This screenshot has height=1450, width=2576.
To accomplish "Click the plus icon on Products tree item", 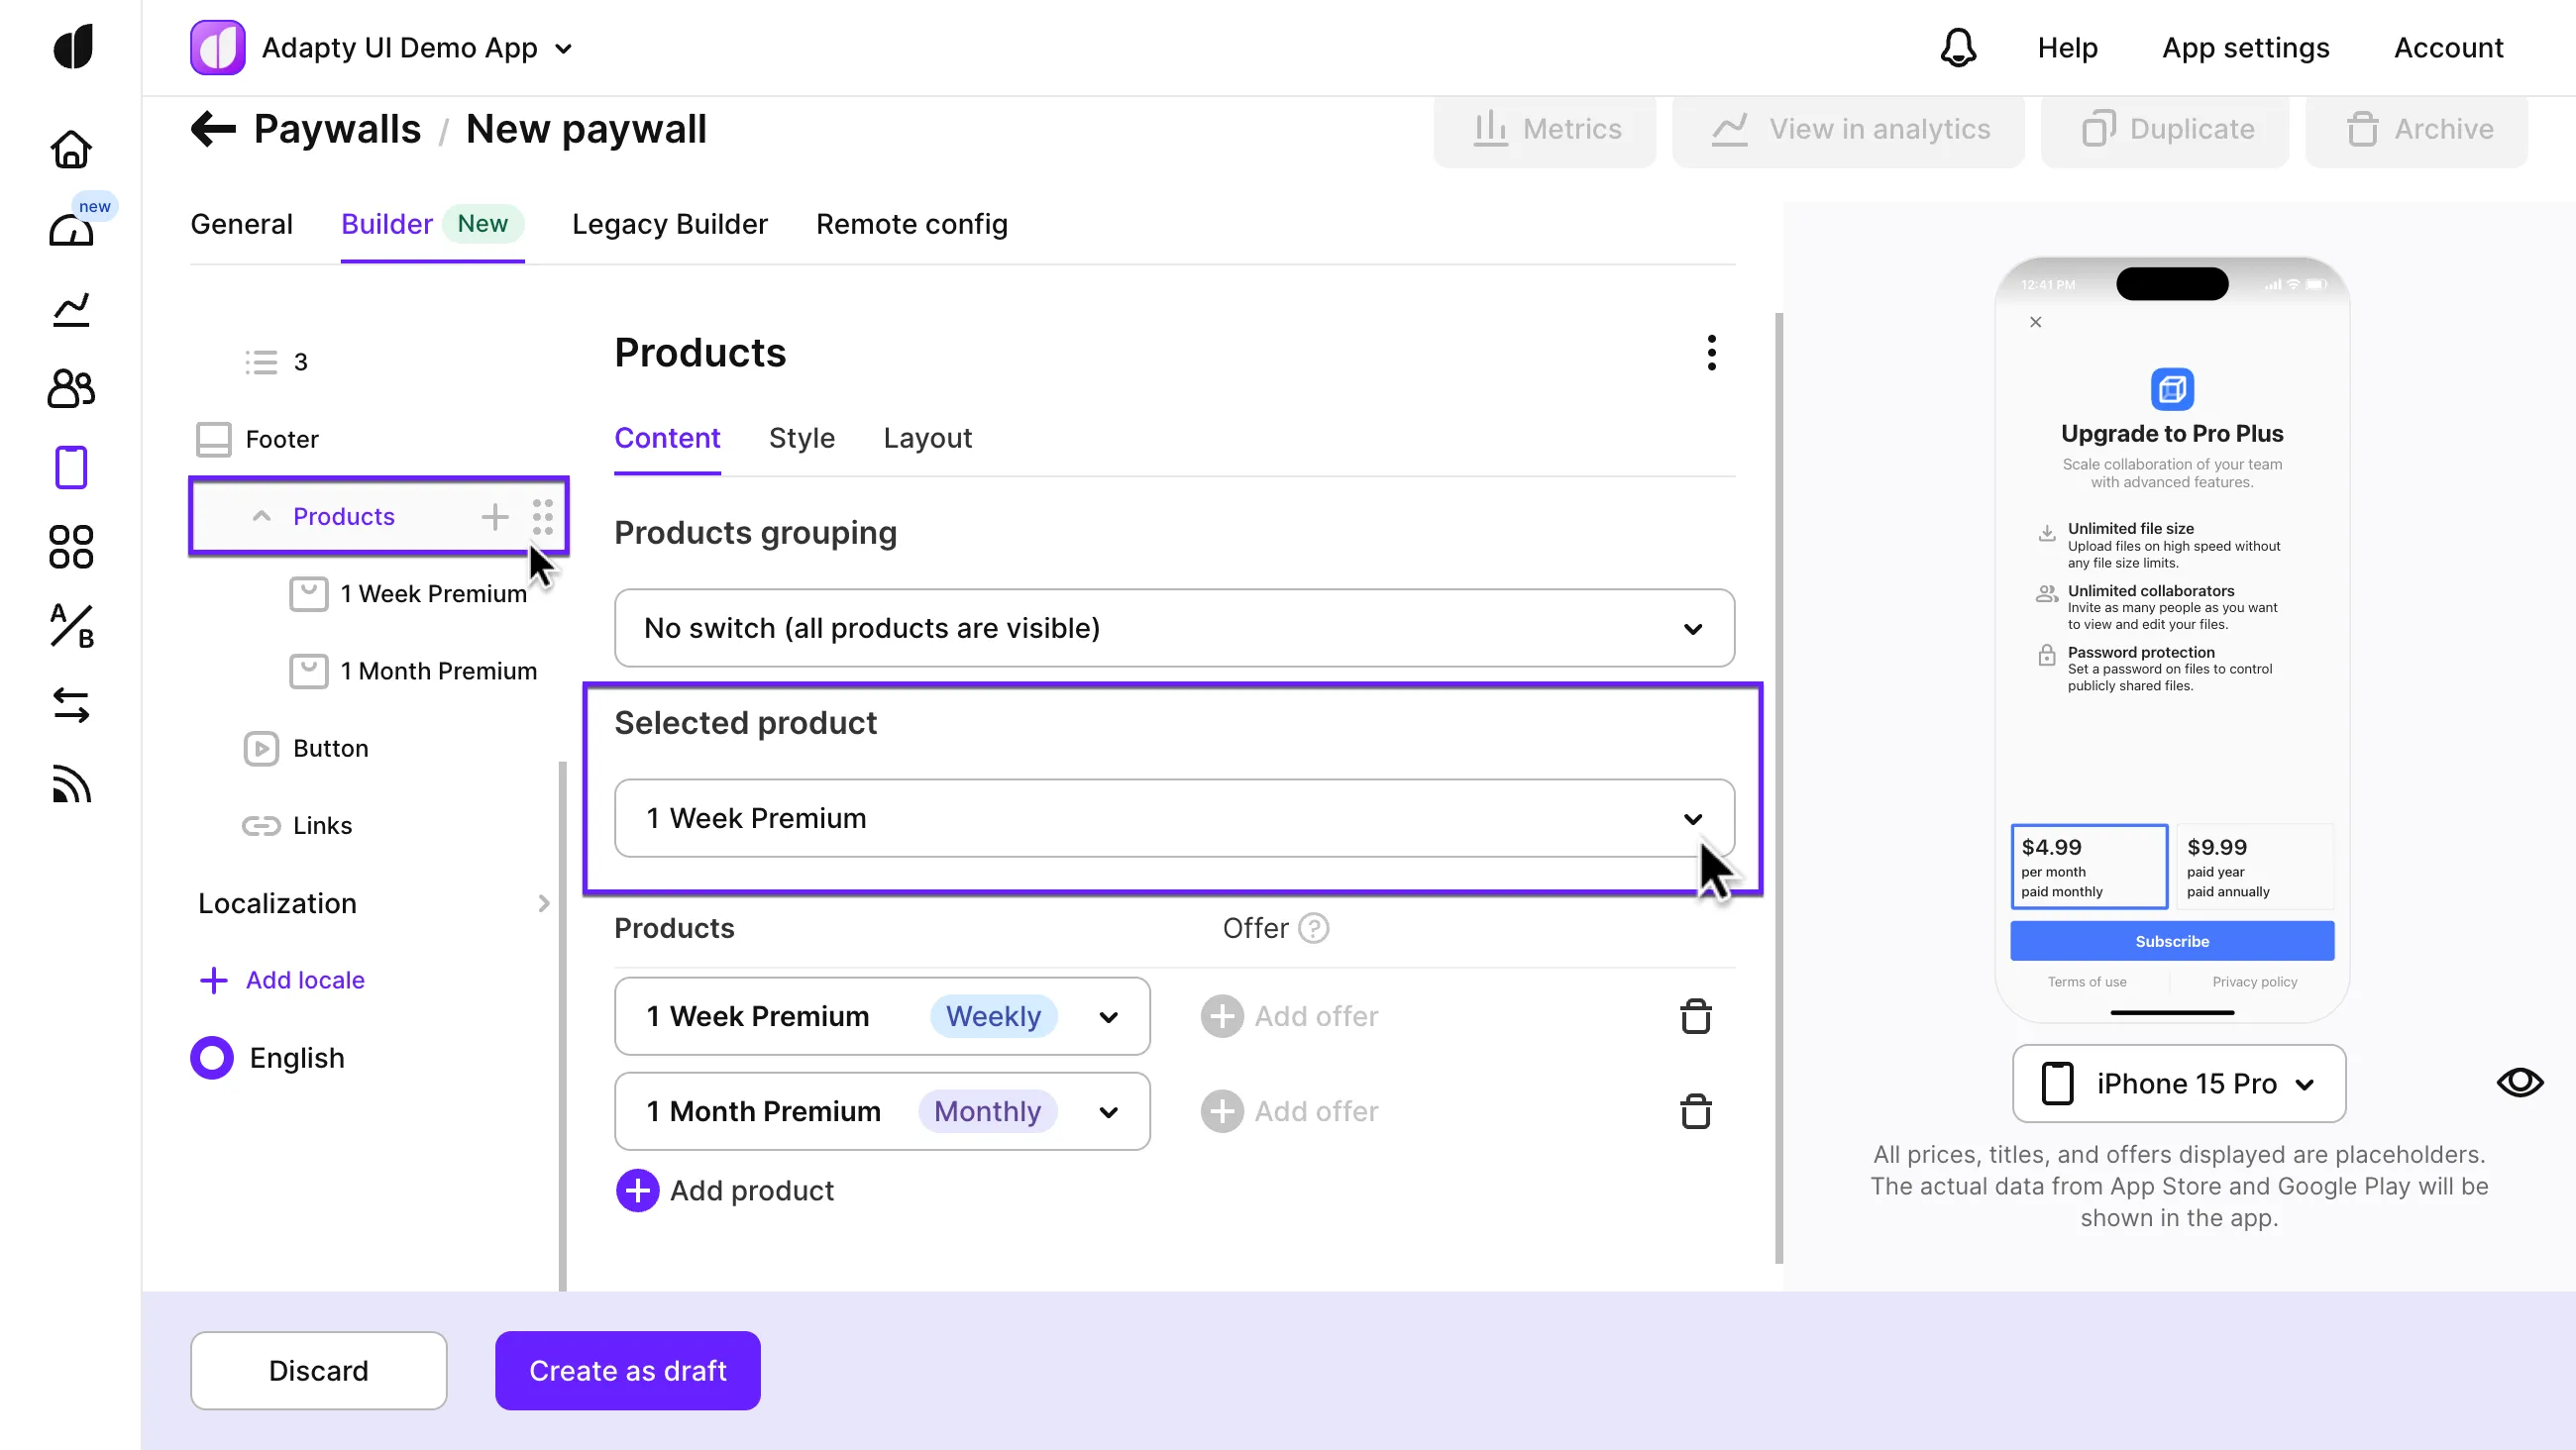I will tap(495, 517).
